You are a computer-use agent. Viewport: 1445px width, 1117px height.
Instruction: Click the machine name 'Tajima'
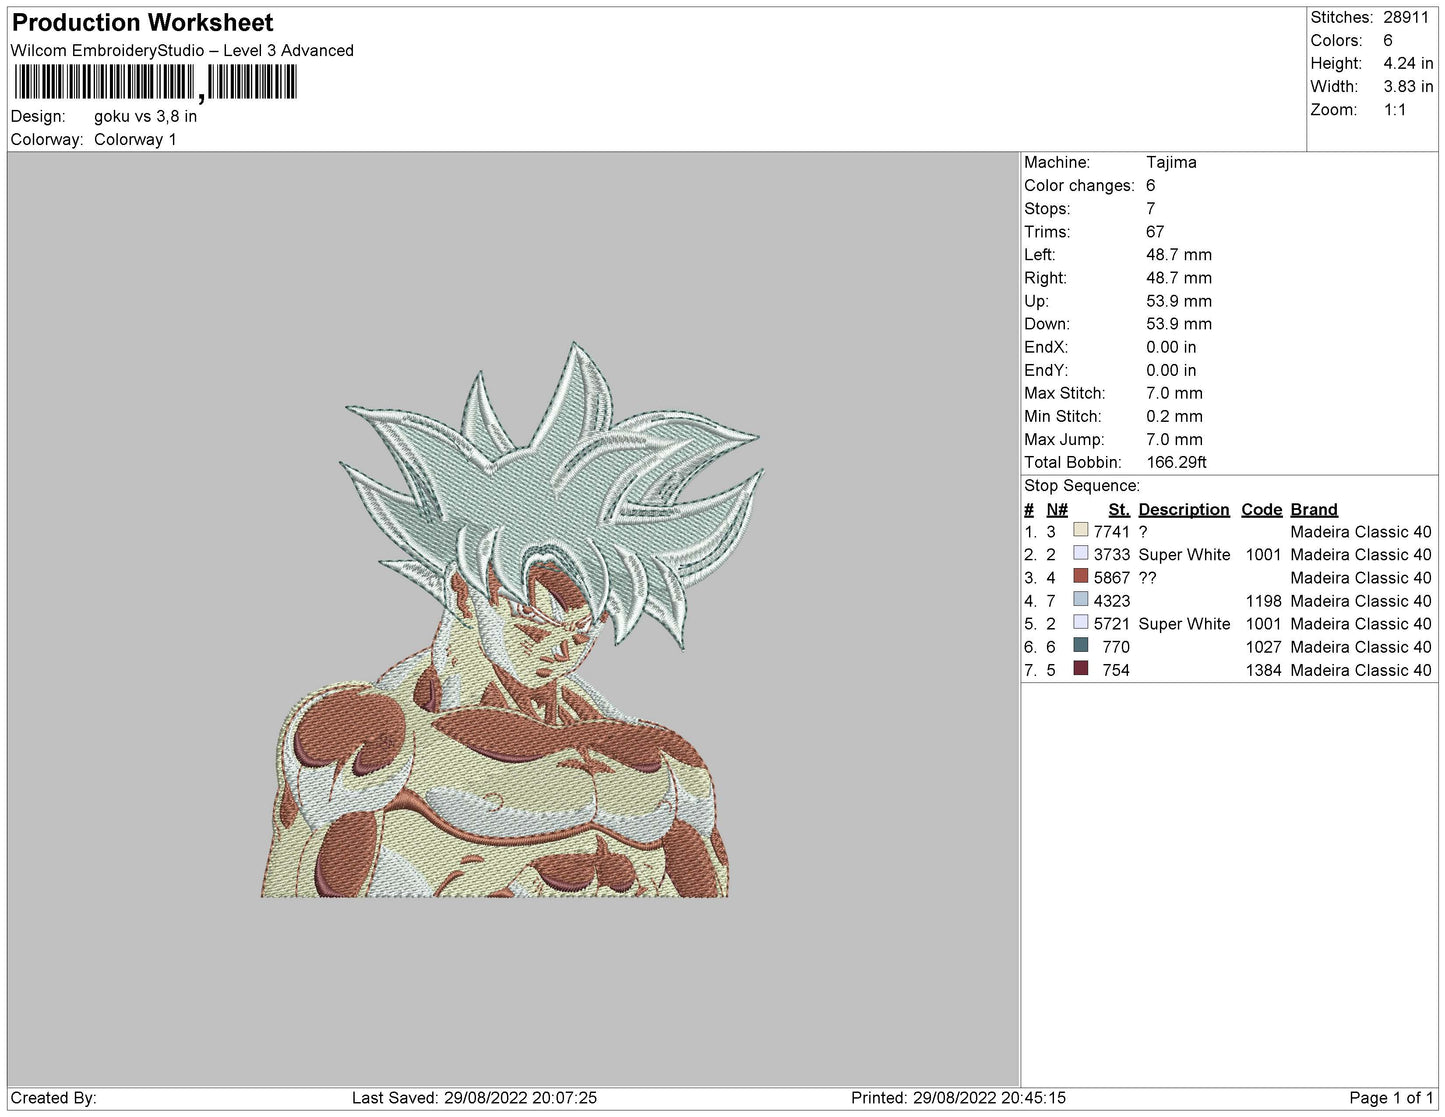tap(1171, 162)
